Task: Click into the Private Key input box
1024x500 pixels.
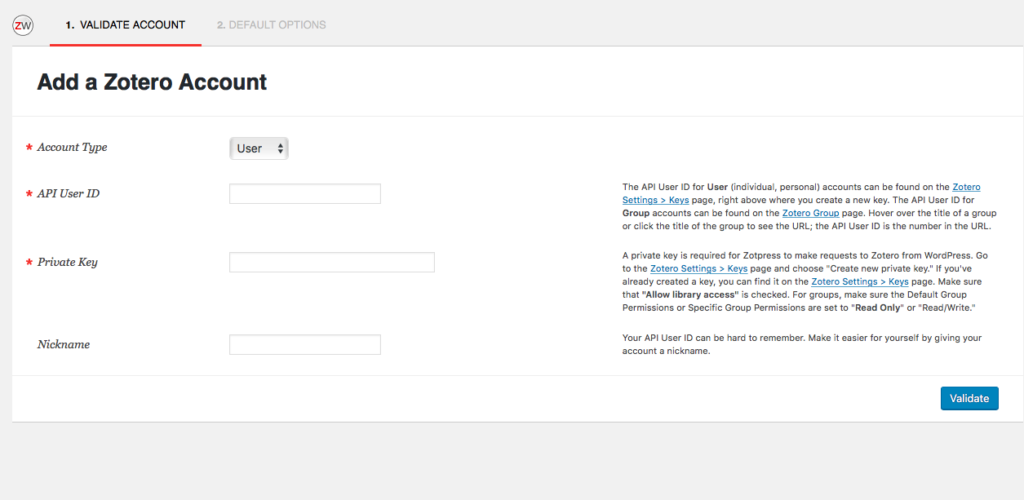Action: (x=332, y=262)
